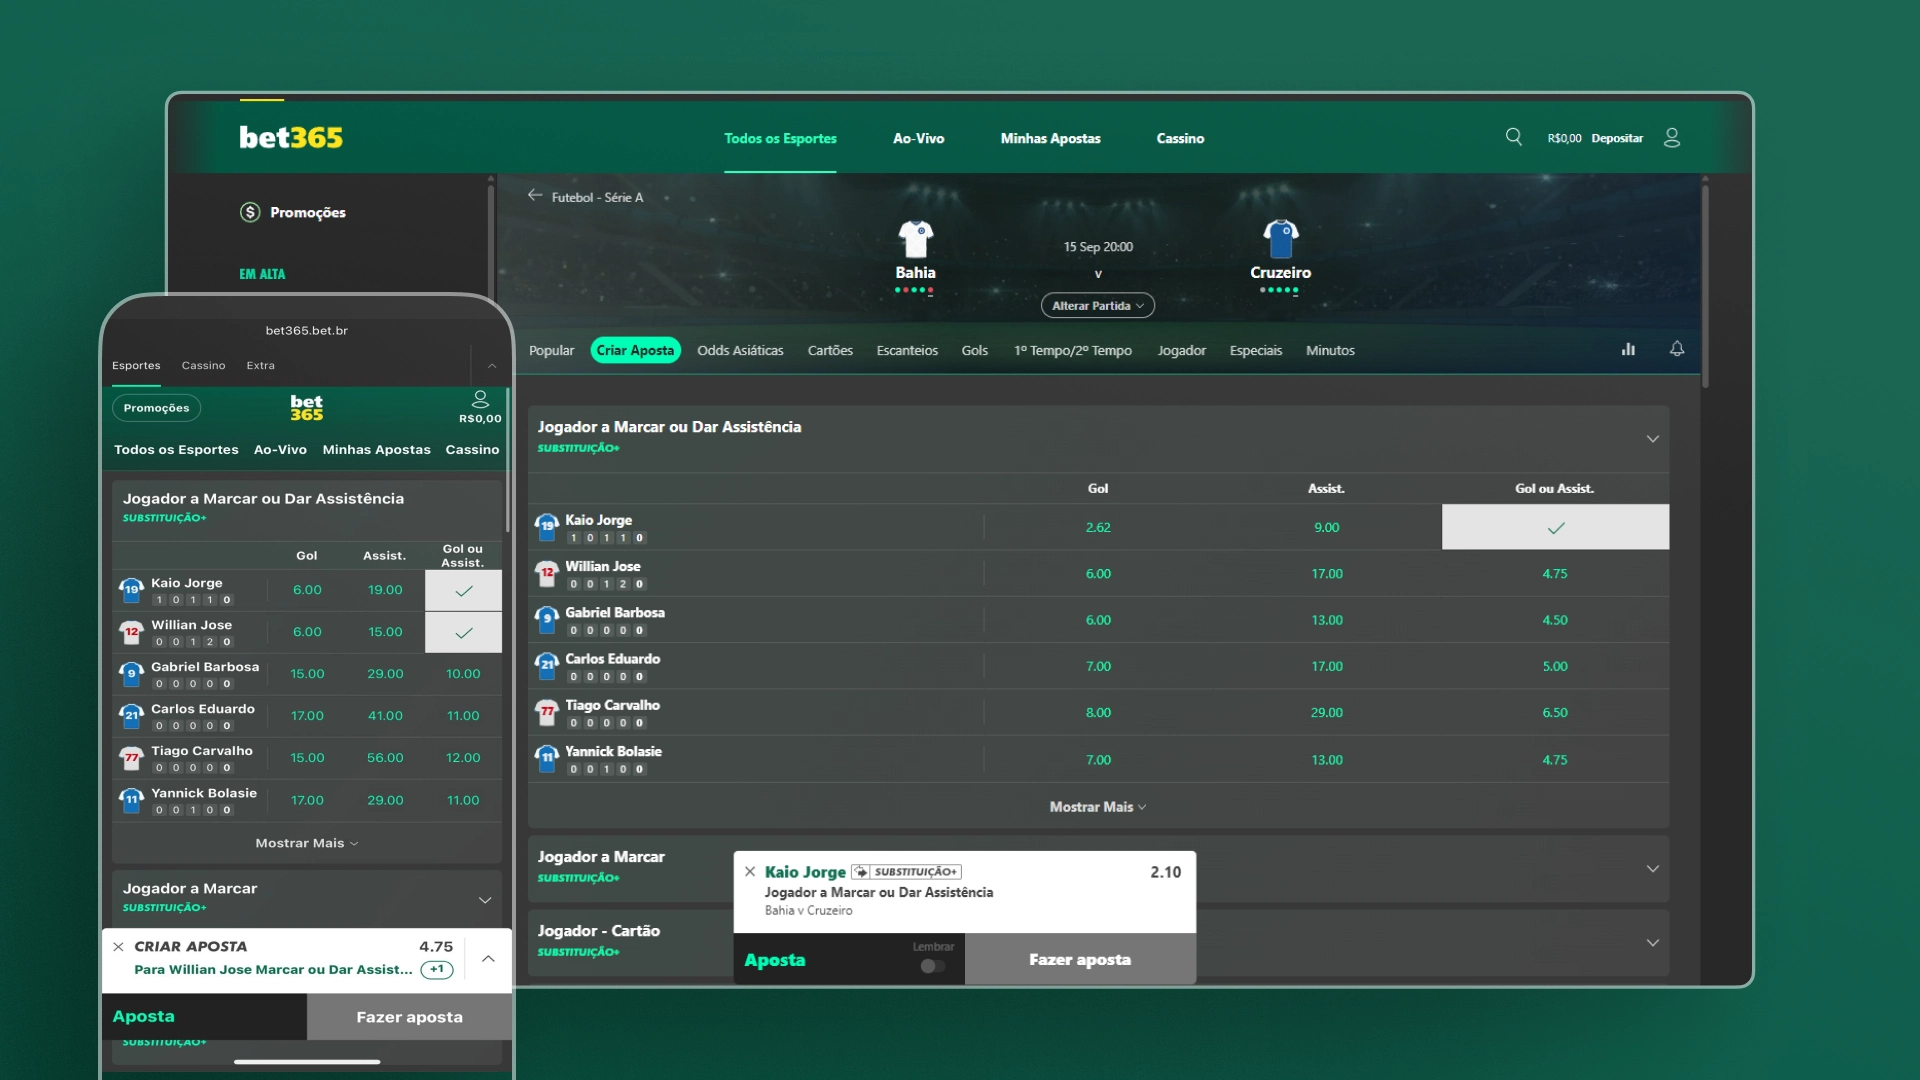1920x1080 pixels.
Task: Collapse Jogador a Marcar ou Dar Assistência section
Action: click(x=1652, y=438)
